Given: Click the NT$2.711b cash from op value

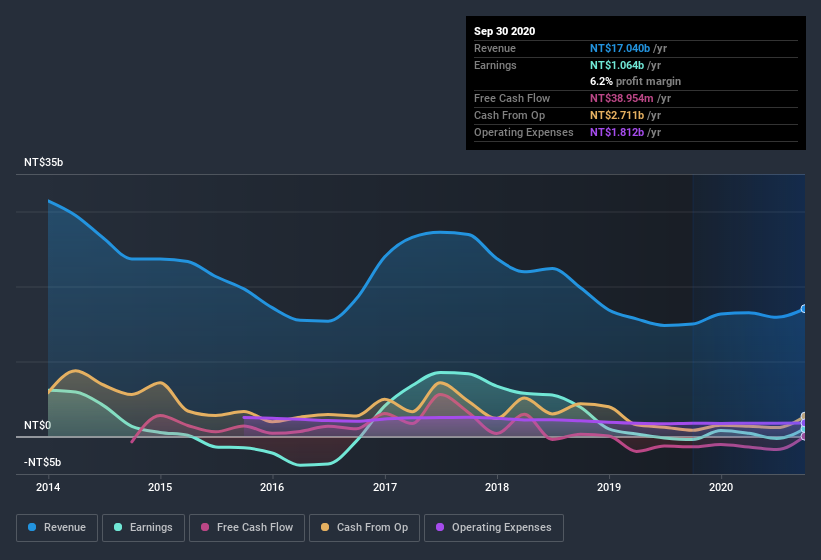Looking at the screenshot, I should [617, 115].
